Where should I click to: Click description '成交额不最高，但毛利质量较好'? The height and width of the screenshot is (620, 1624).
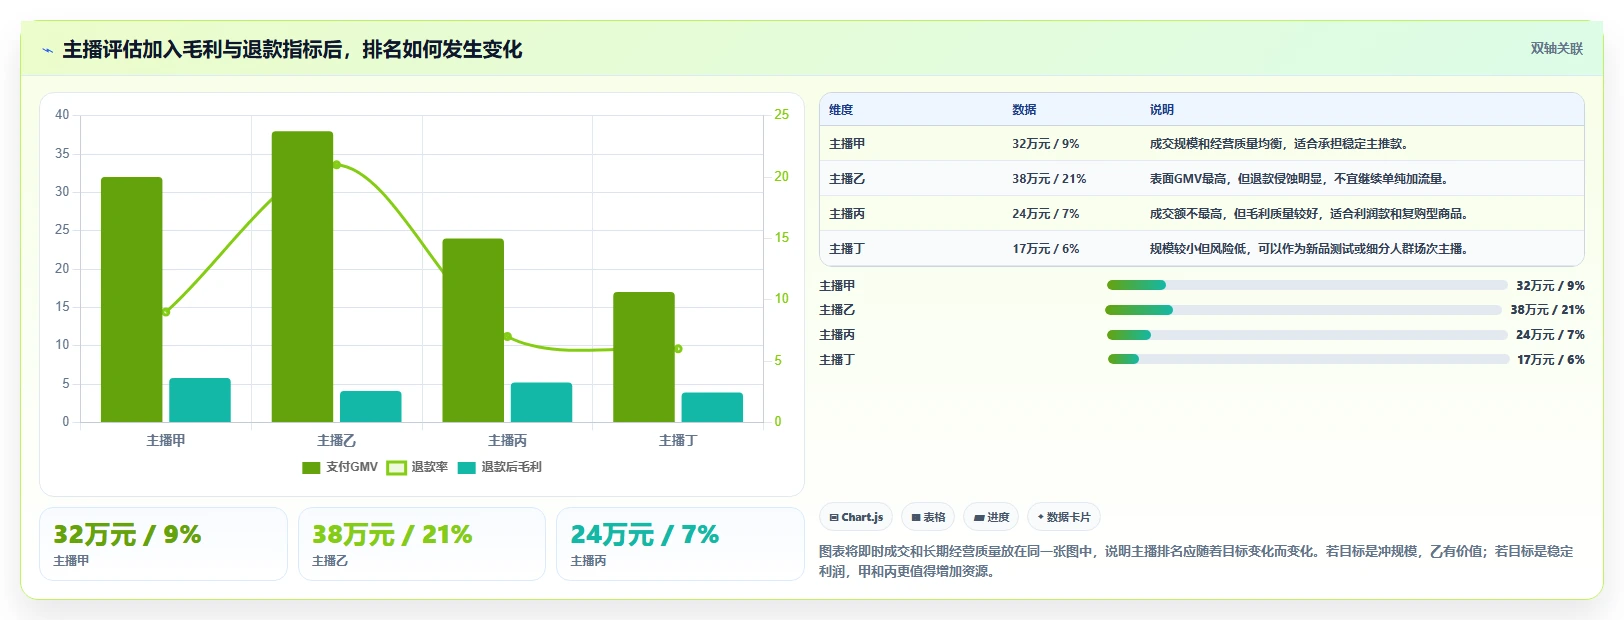1236,214
